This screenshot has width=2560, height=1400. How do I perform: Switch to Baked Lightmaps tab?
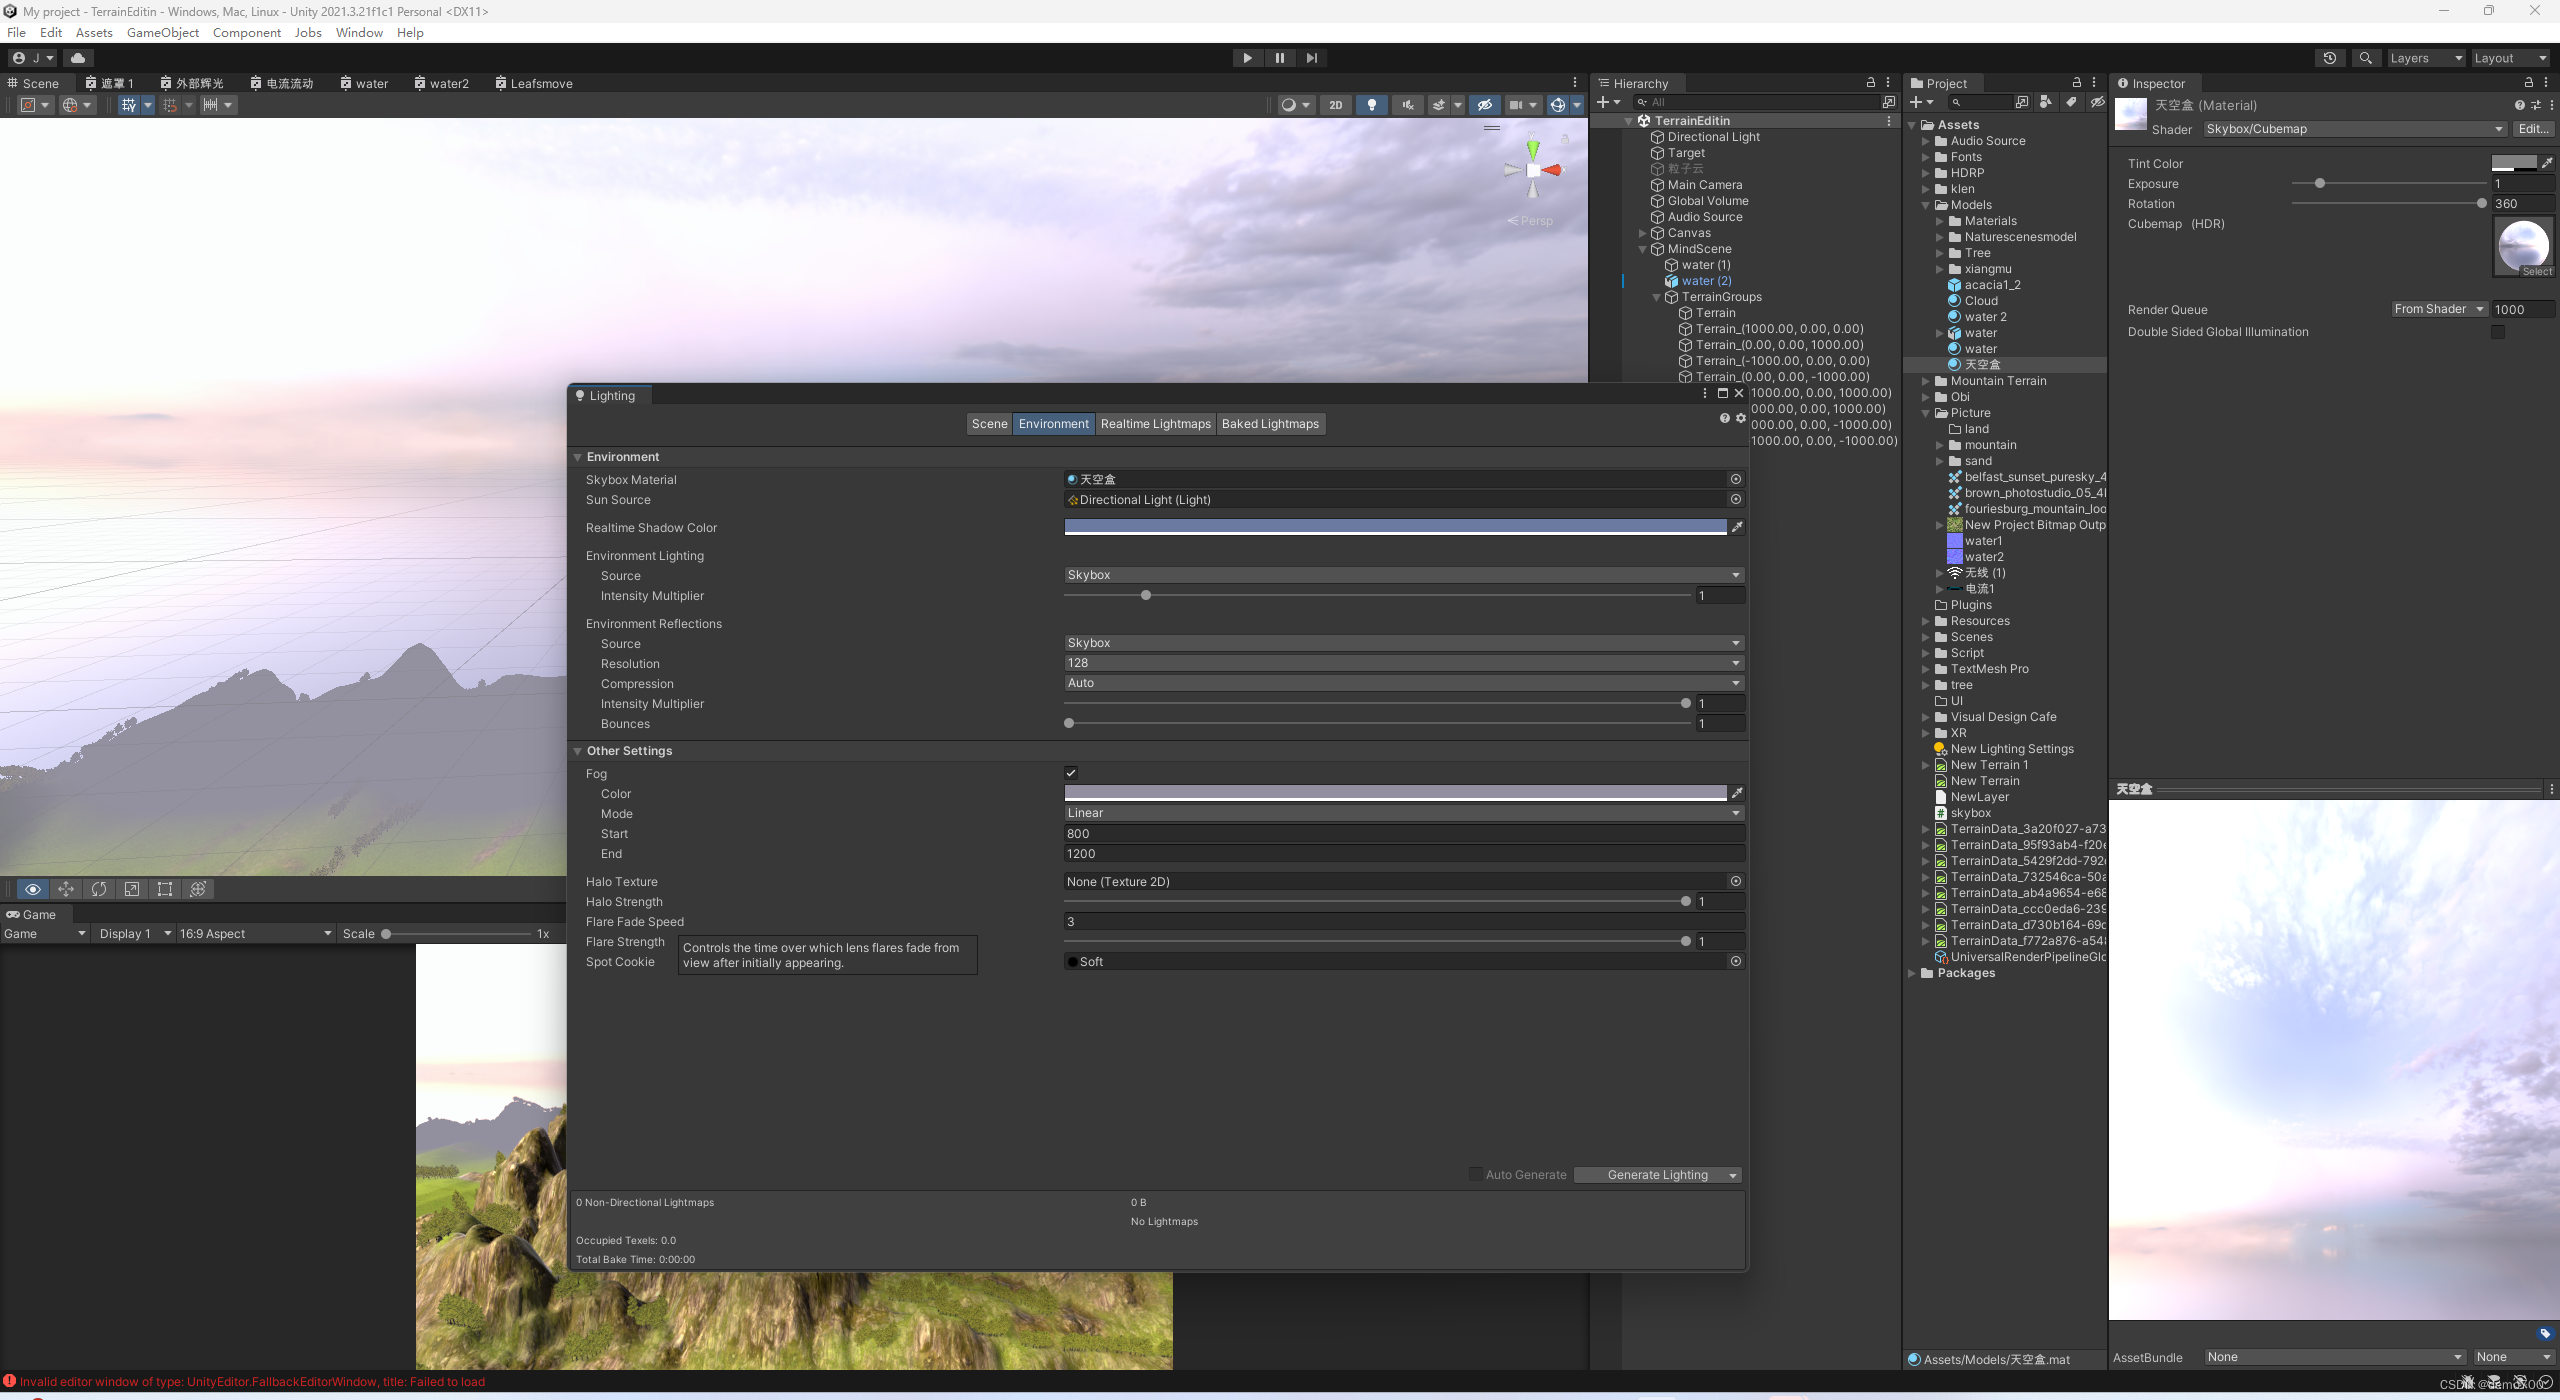1270,424
